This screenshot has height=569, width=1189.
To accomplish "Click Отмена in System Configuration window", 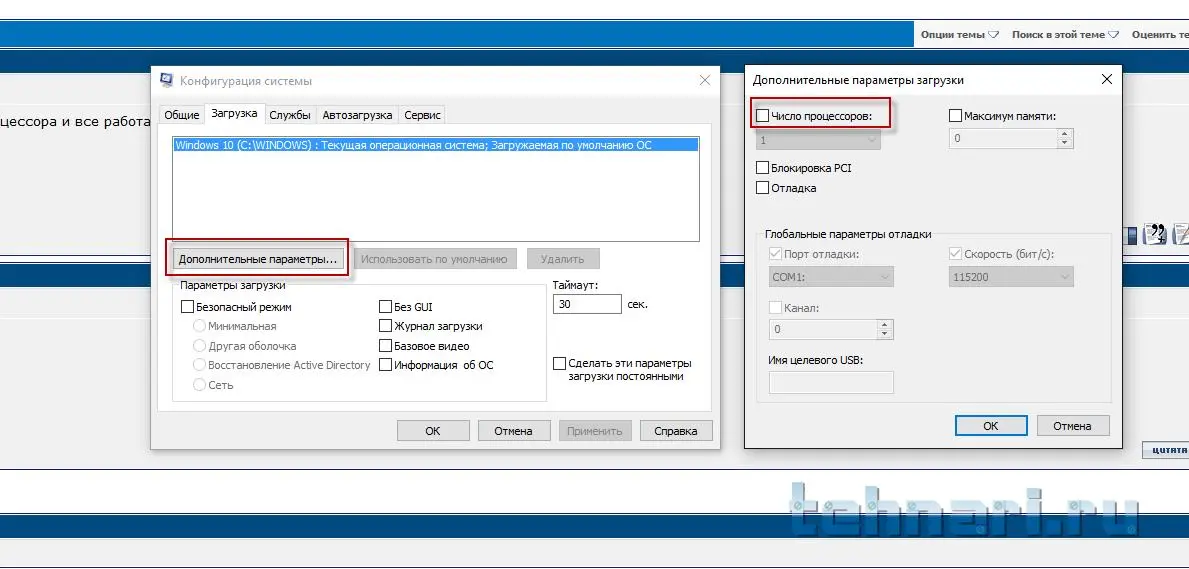I will click(x=513, y=431).
